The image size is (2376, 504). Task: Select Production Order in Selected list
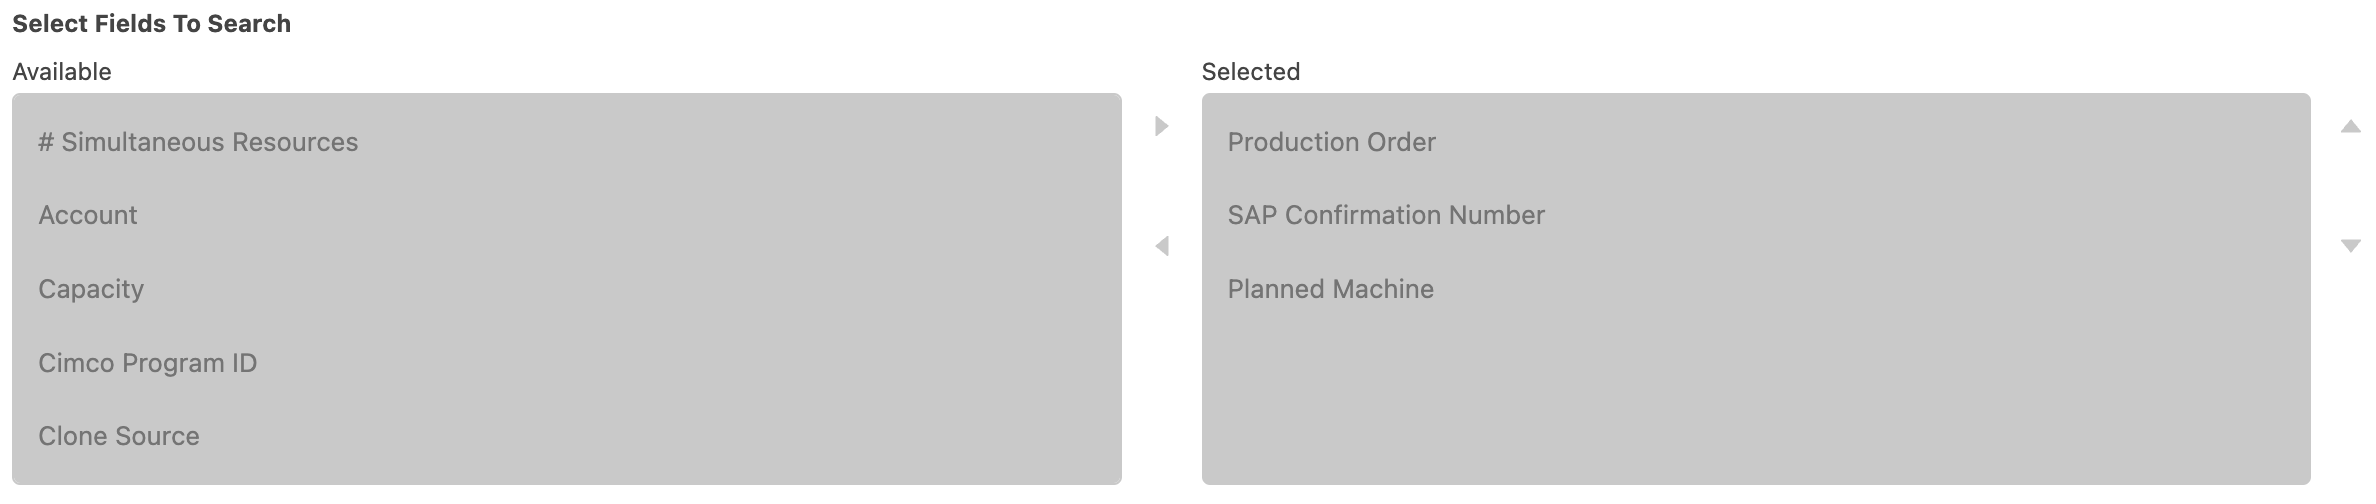(x=1331, y=142)
